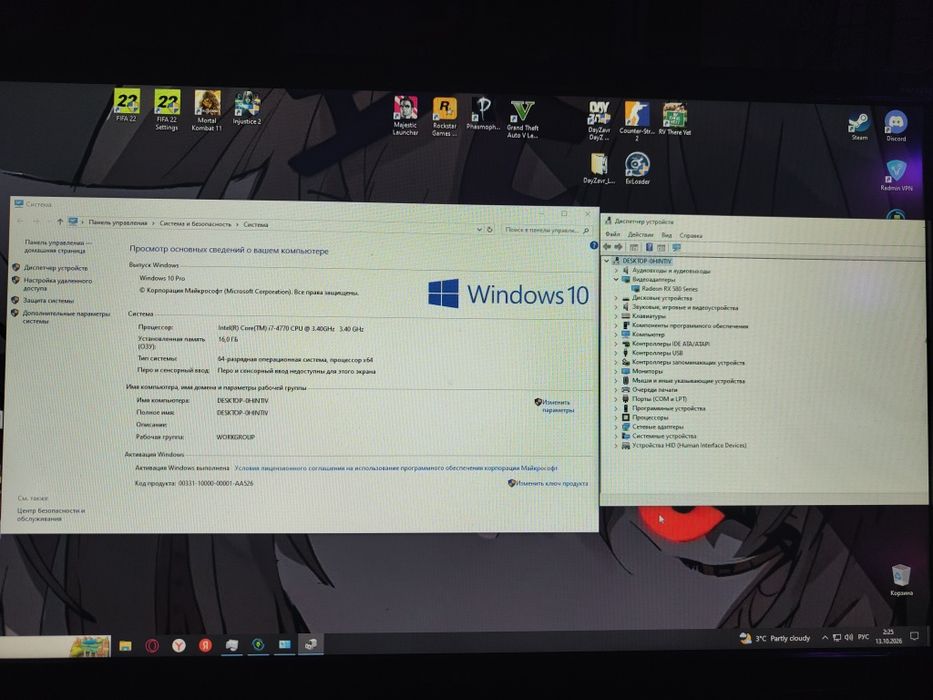
Task: Open the Steam desktop shortcut
Action: pos(859,127)
